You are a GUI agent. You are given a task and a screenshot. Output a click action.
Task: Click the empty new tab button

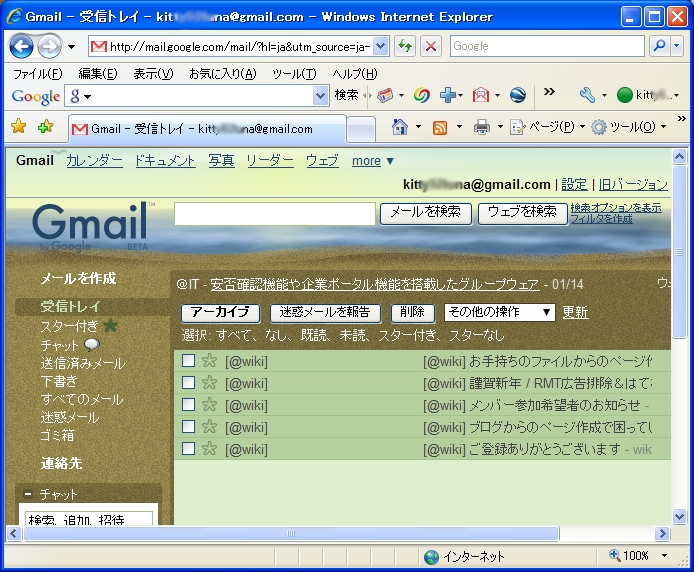click(361, 129)
